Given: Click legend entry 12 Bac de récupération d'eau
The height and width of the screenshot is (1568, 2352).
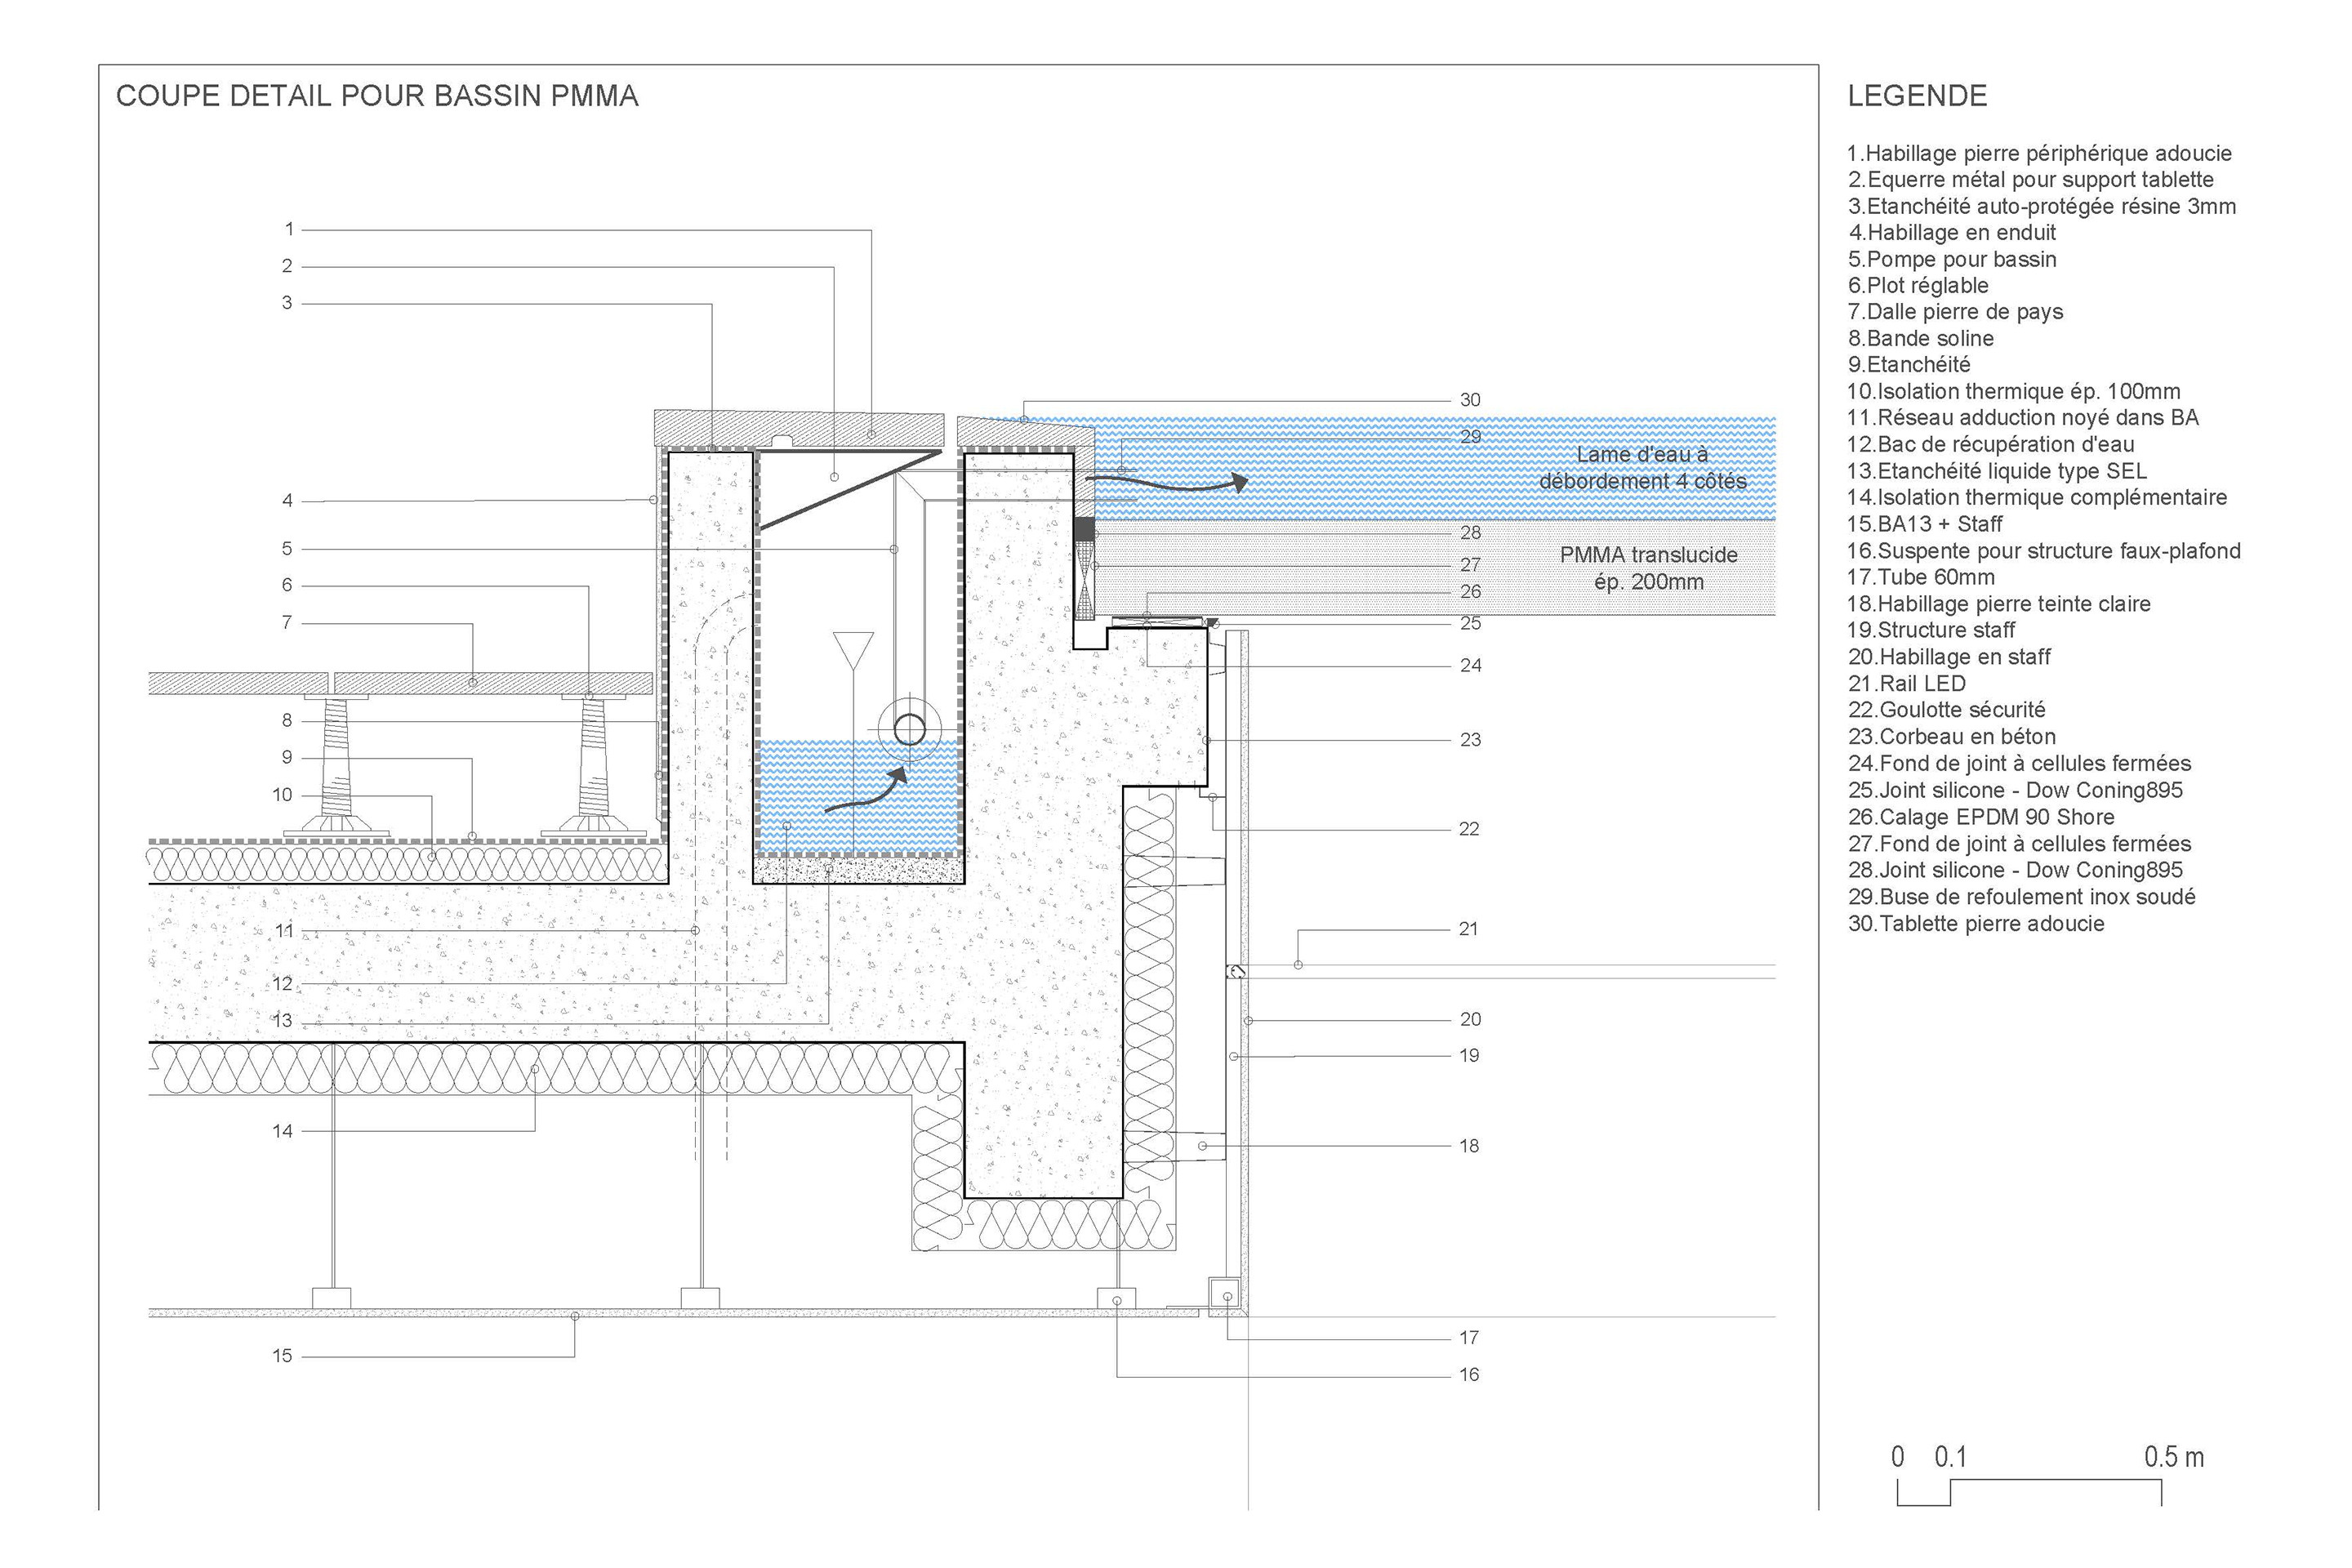Looking at the screenshot, I should [1990, 444].
